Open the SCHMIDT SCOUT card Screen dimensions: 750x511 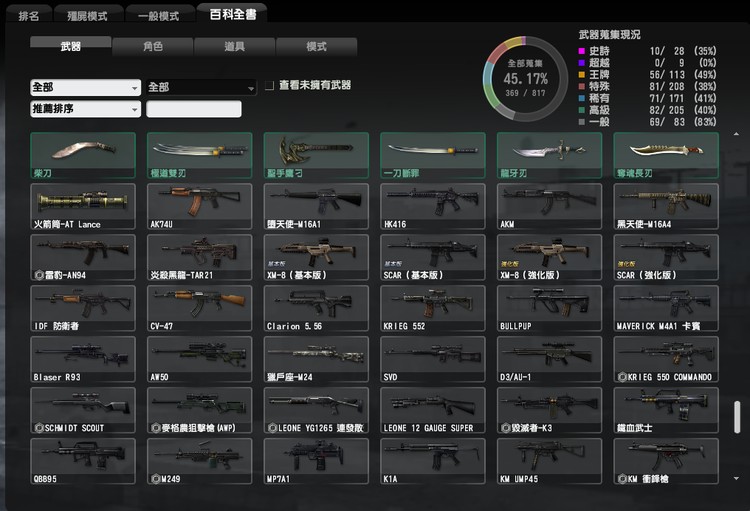pos(83,410)
